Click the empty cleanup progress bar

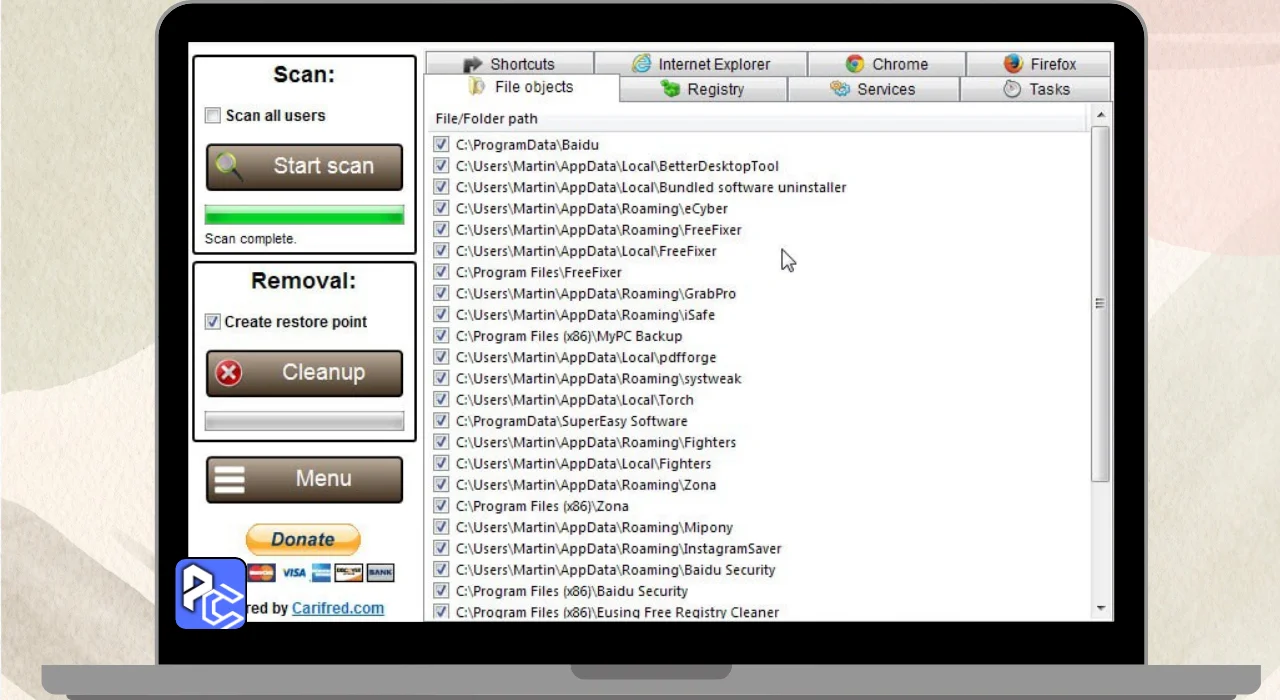click(x=304, y=421)
